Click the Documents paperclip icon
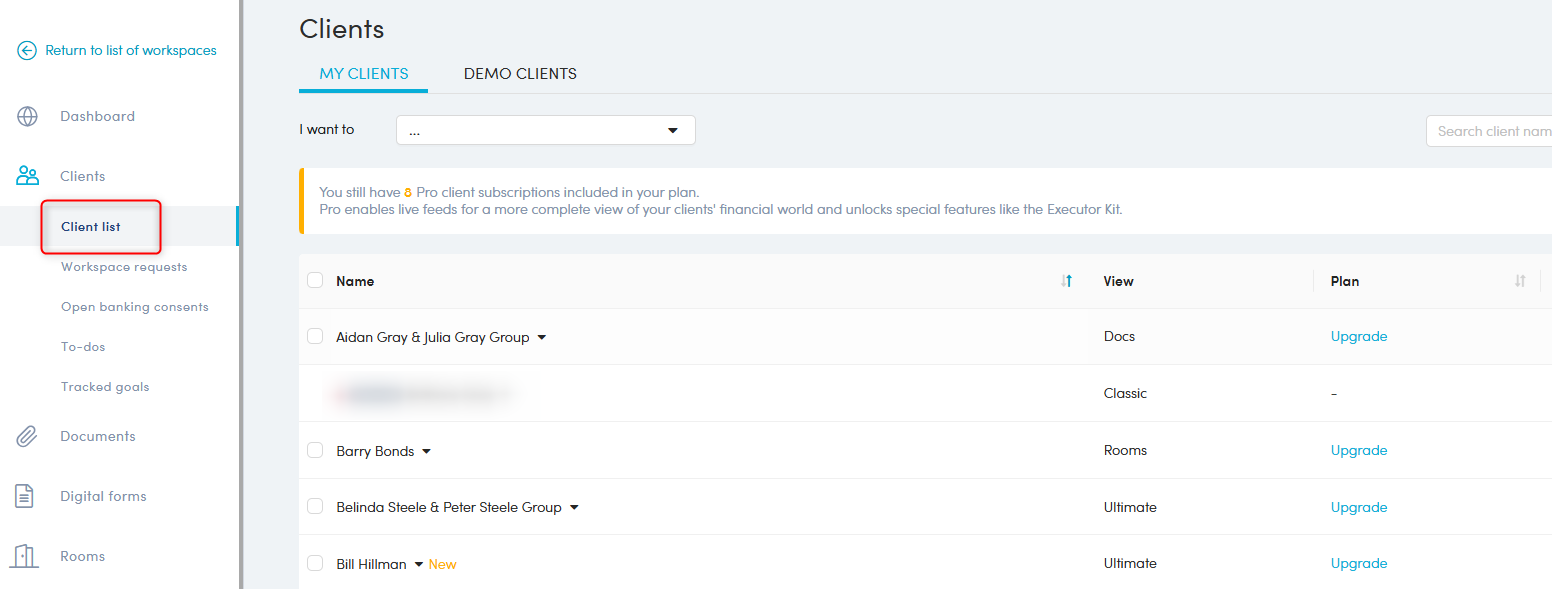This screenshot has width=1552, height=589. tap(27, 437)
